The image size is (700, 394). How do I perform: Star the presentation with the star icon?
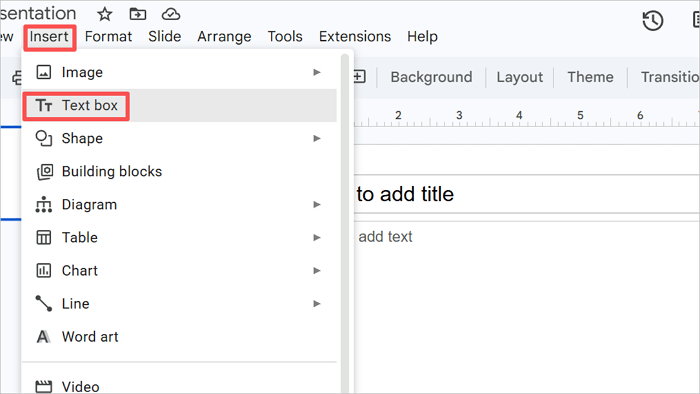point(104,14)
